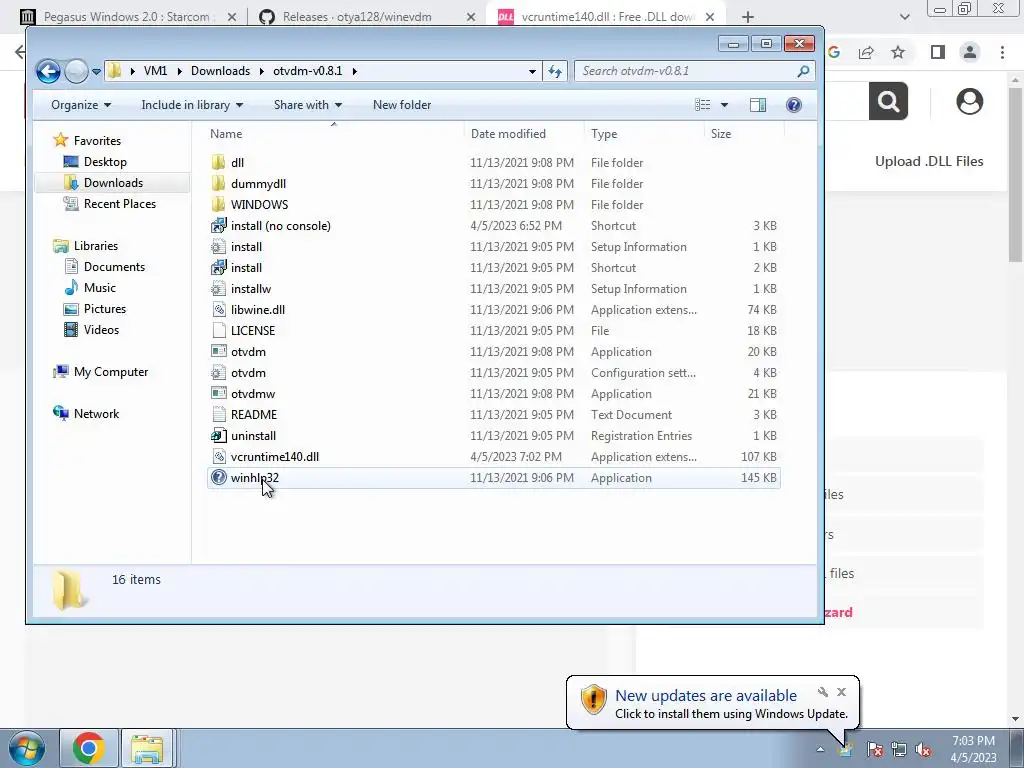The height and width of the screenshot is (768, 1024).
Task: Open the Organize menu
Action: coord(81,105)
